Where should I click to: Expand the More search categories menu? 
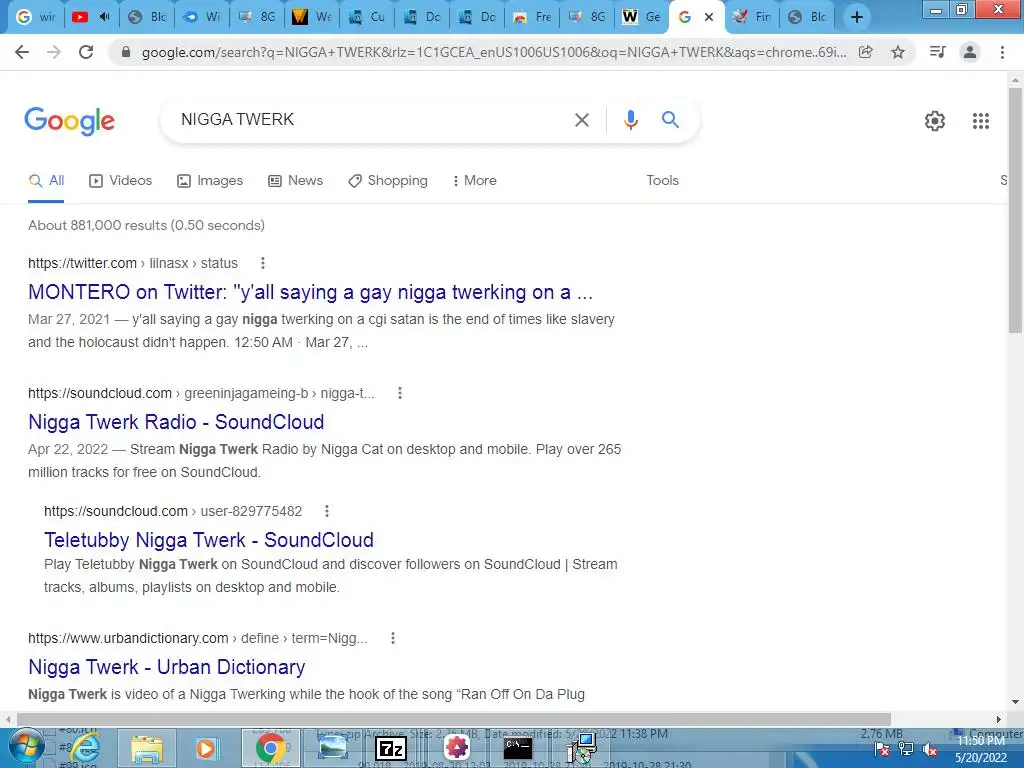click(x=475, y=181)
